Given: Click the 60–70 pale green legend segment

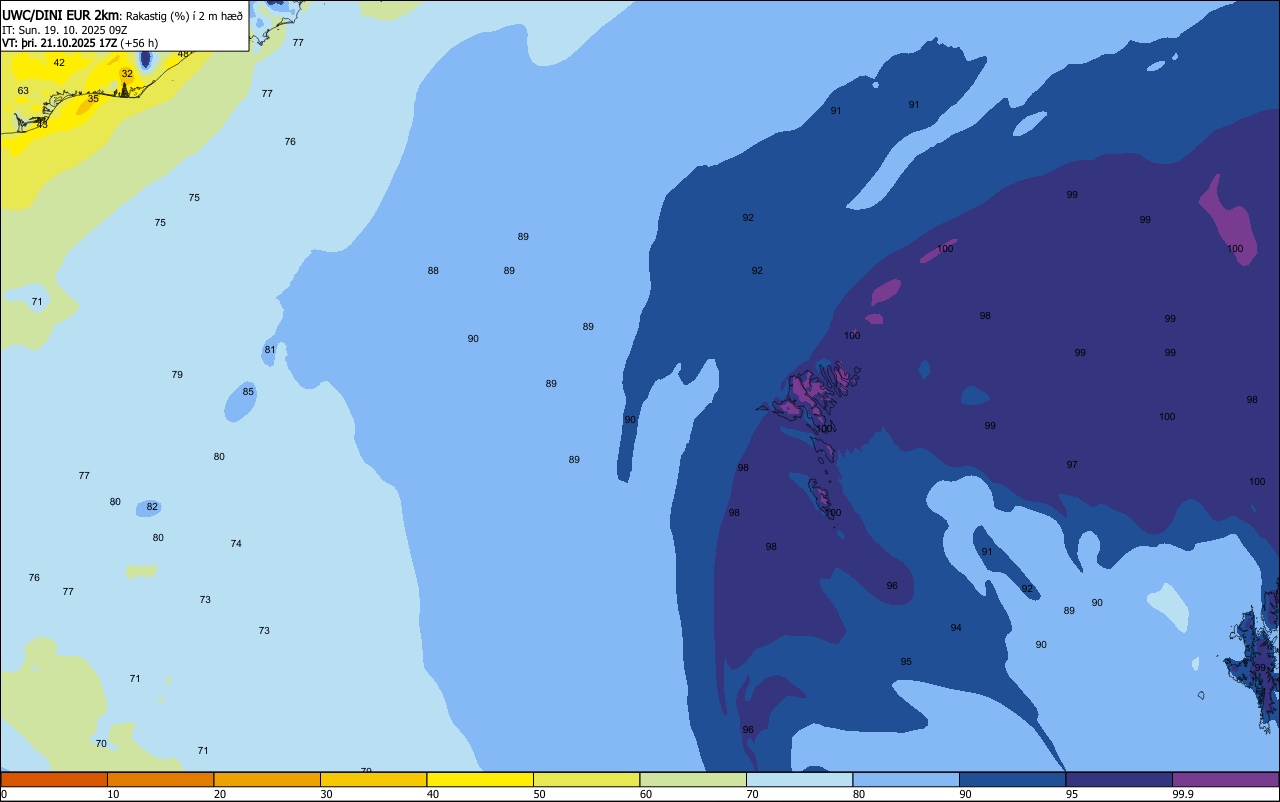Looking at the screenshot, I should point(693,779).
